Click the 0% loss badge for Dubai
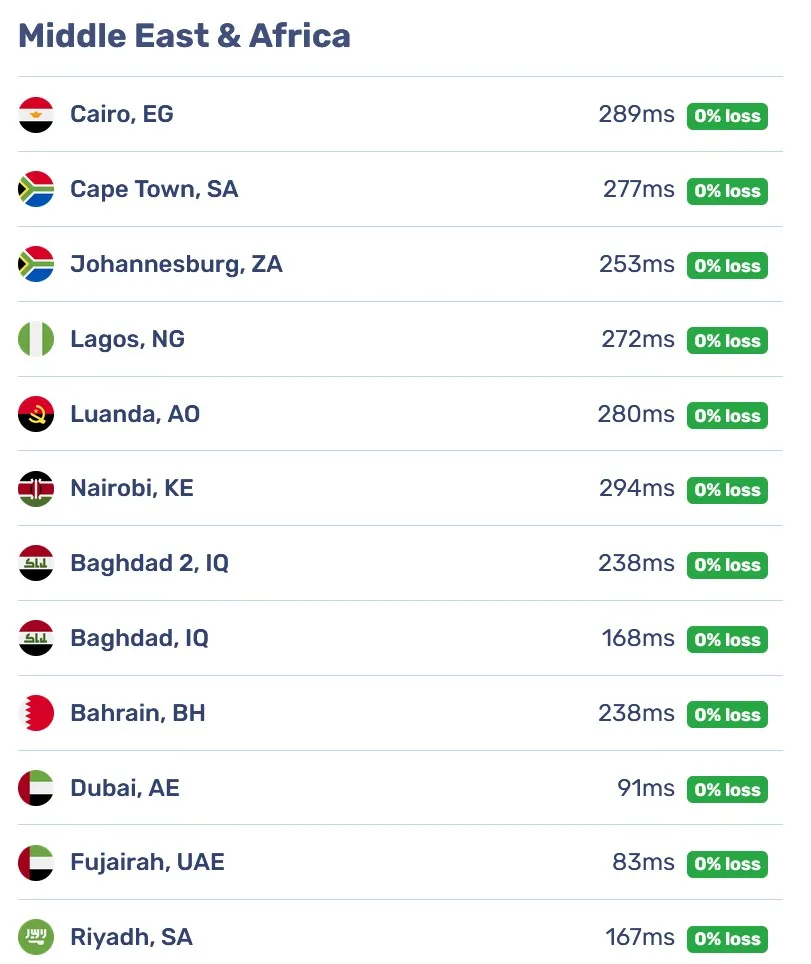The width and height of the screenshot is (811, 964). (727, 789)
